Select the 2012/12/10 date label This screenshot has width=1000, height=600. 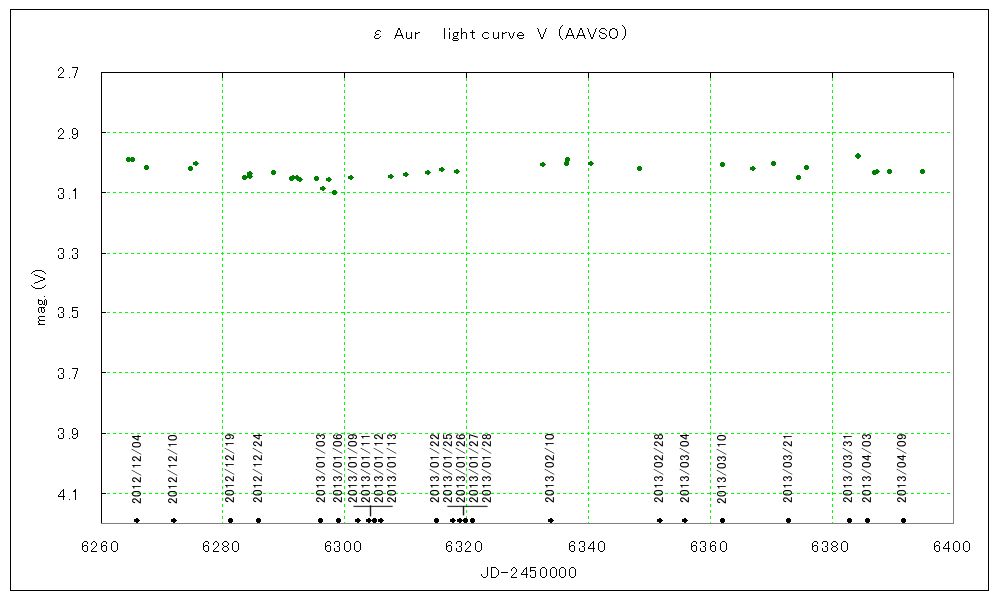[x=173, y=468]
